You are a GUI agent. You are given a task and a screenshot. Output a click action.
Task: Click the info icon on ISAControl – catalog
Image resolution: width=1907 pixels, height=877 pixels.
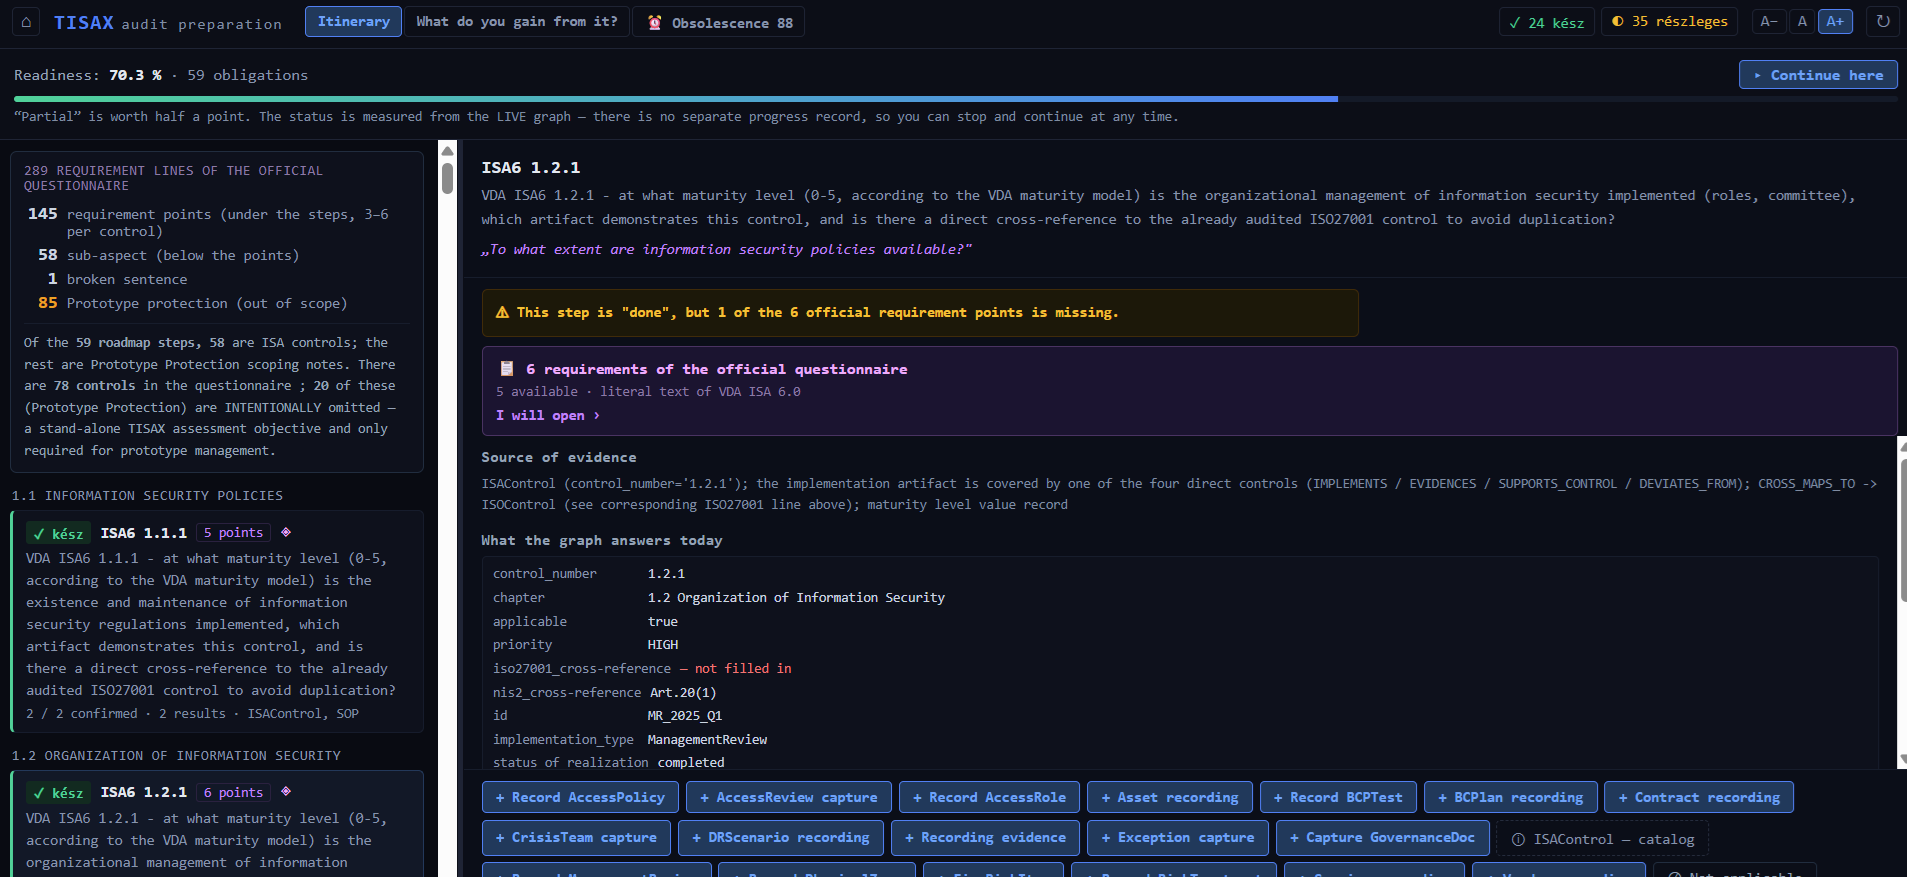[x=1518, y=839]
